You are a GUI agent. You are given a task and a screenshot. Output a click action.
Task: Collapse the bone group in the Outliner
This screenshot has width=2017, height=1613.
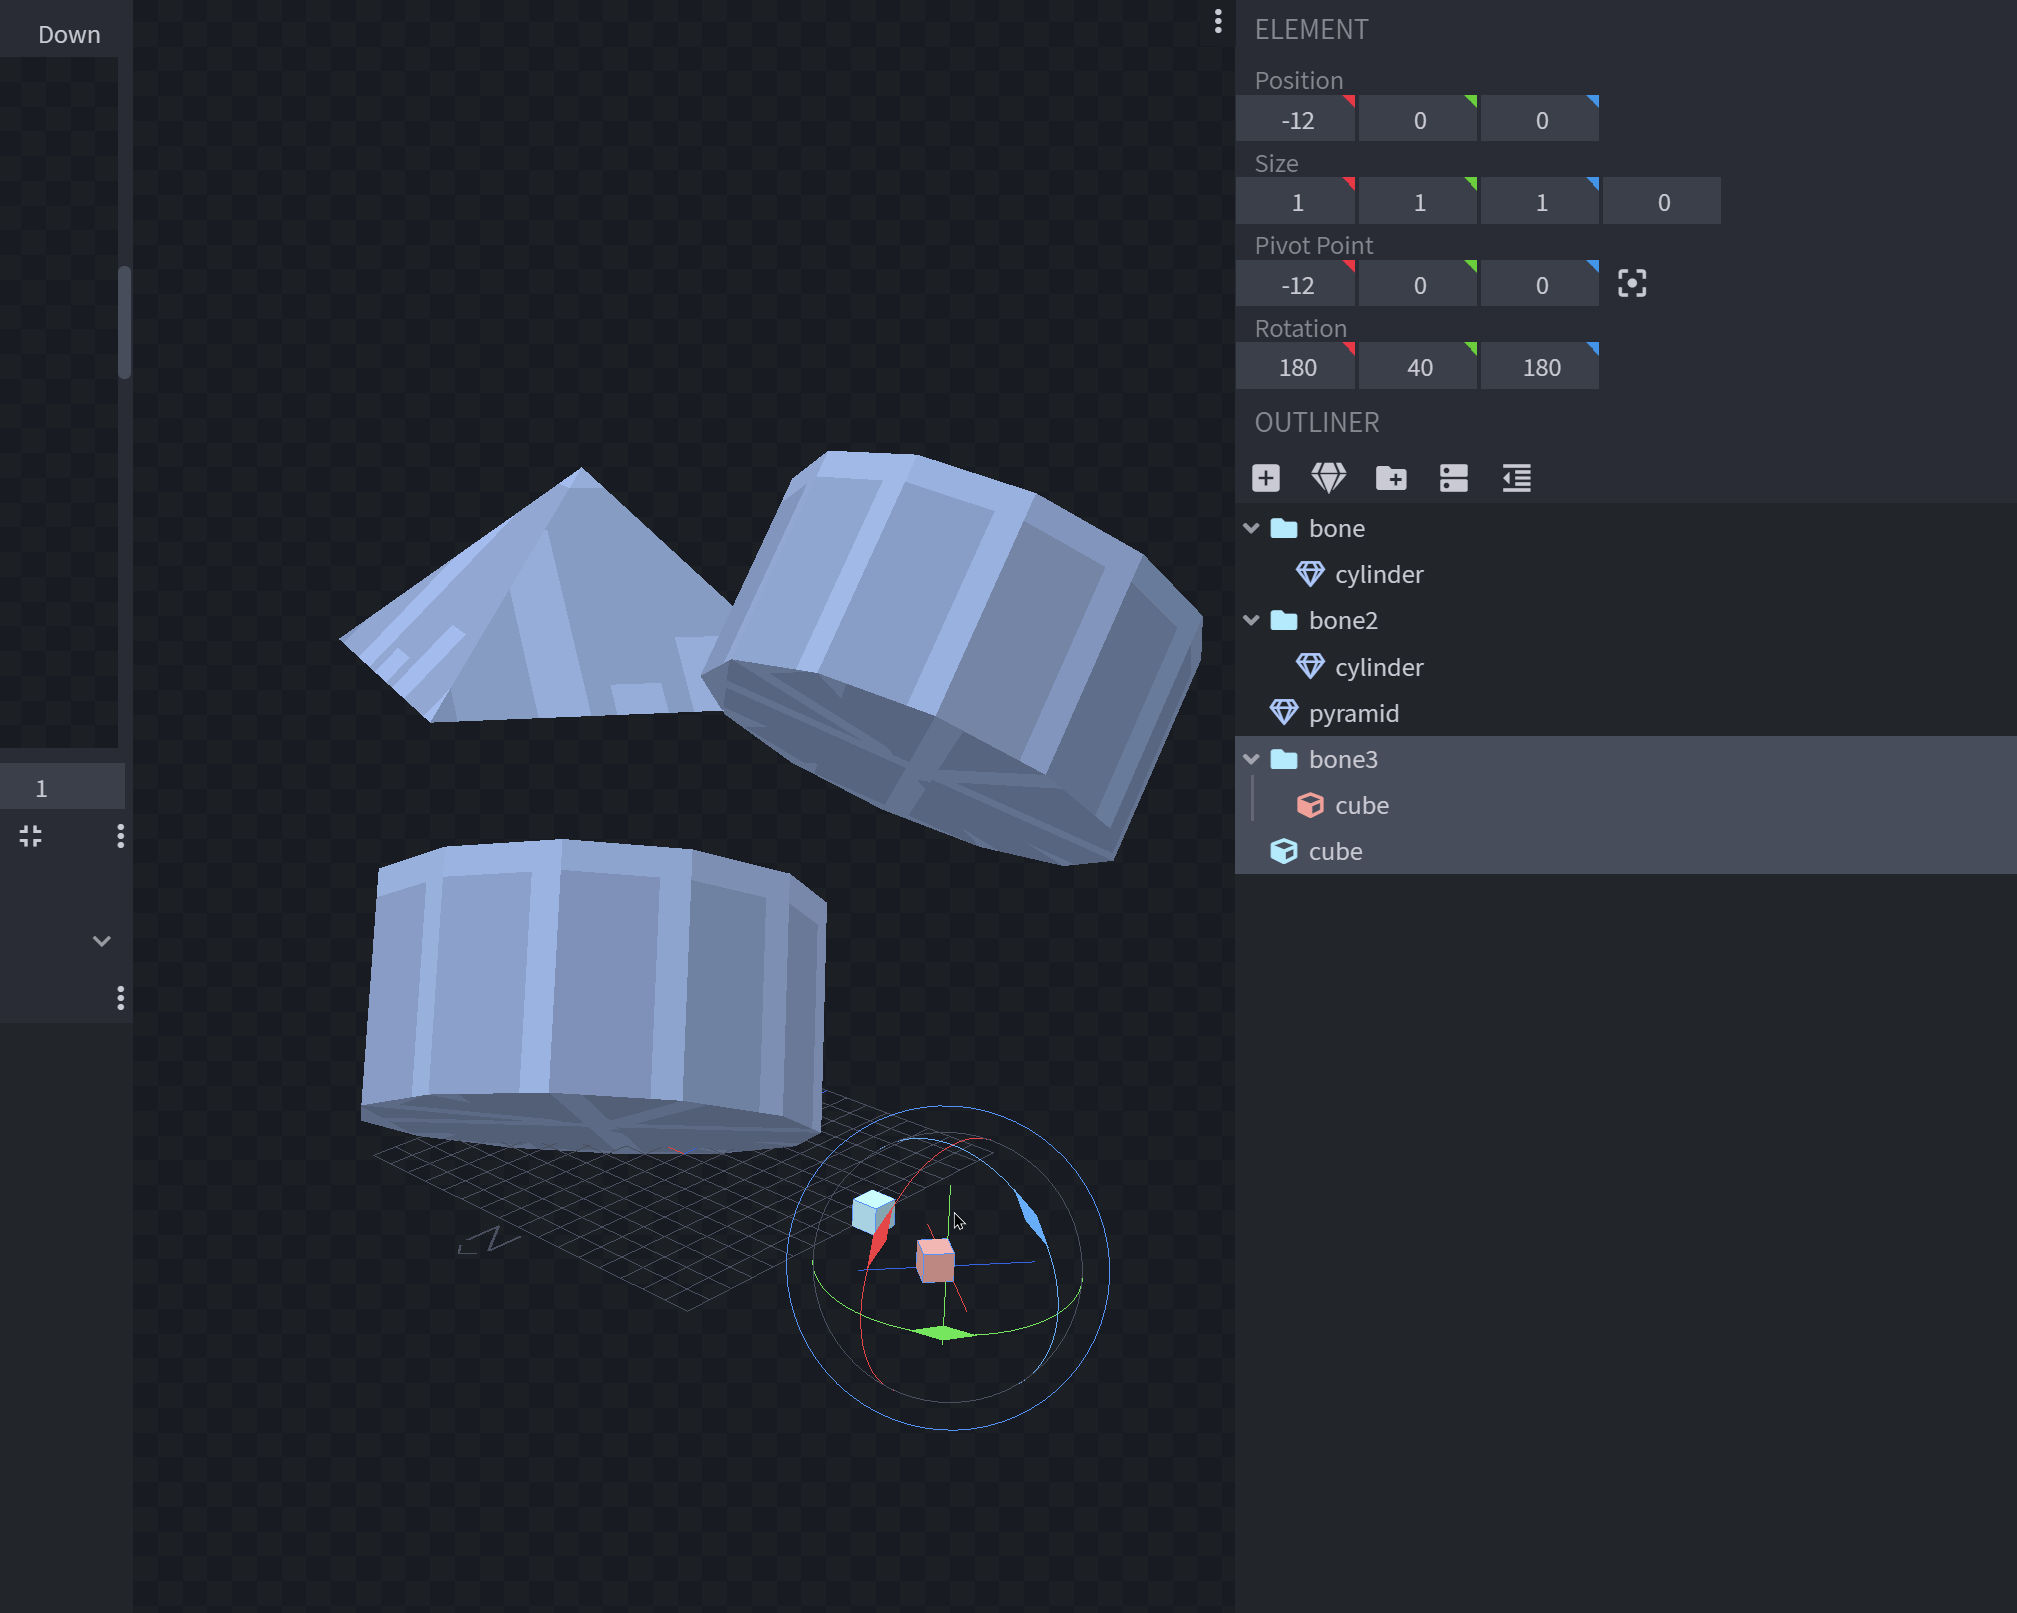(x=1252, y=528)
